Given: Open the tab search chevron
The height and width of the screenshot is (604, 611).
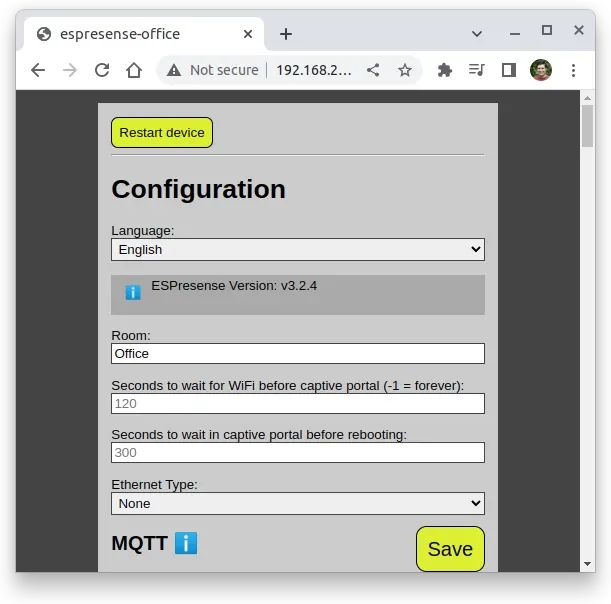Looking at the screenshot, I should click(x=477, y=34).
